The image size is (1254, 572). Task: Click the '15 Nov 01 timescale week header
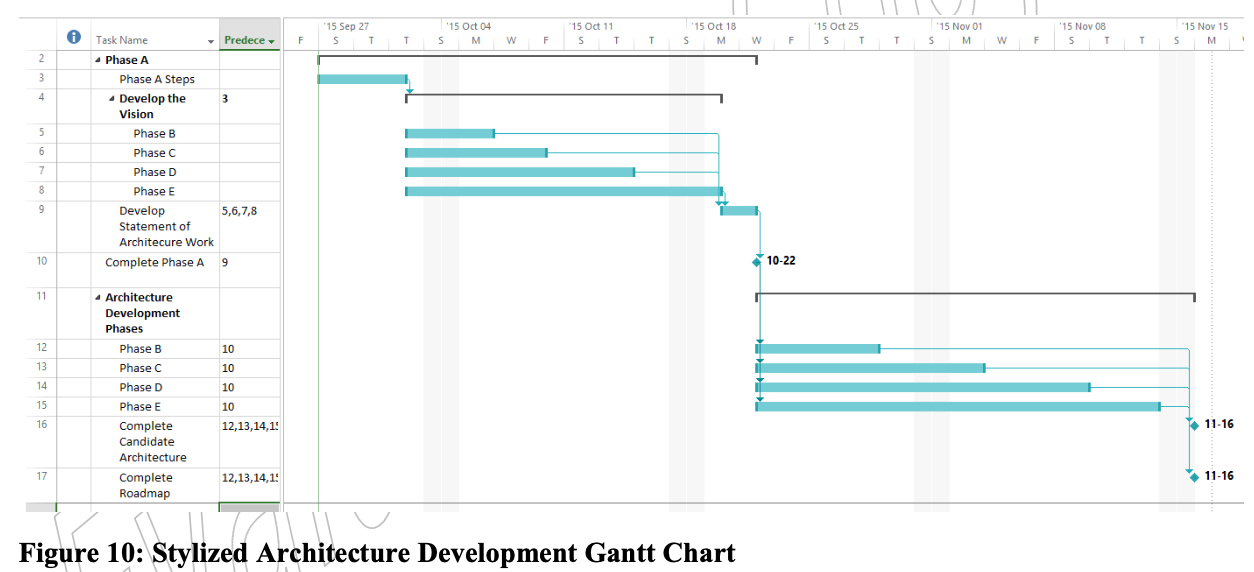959,26
